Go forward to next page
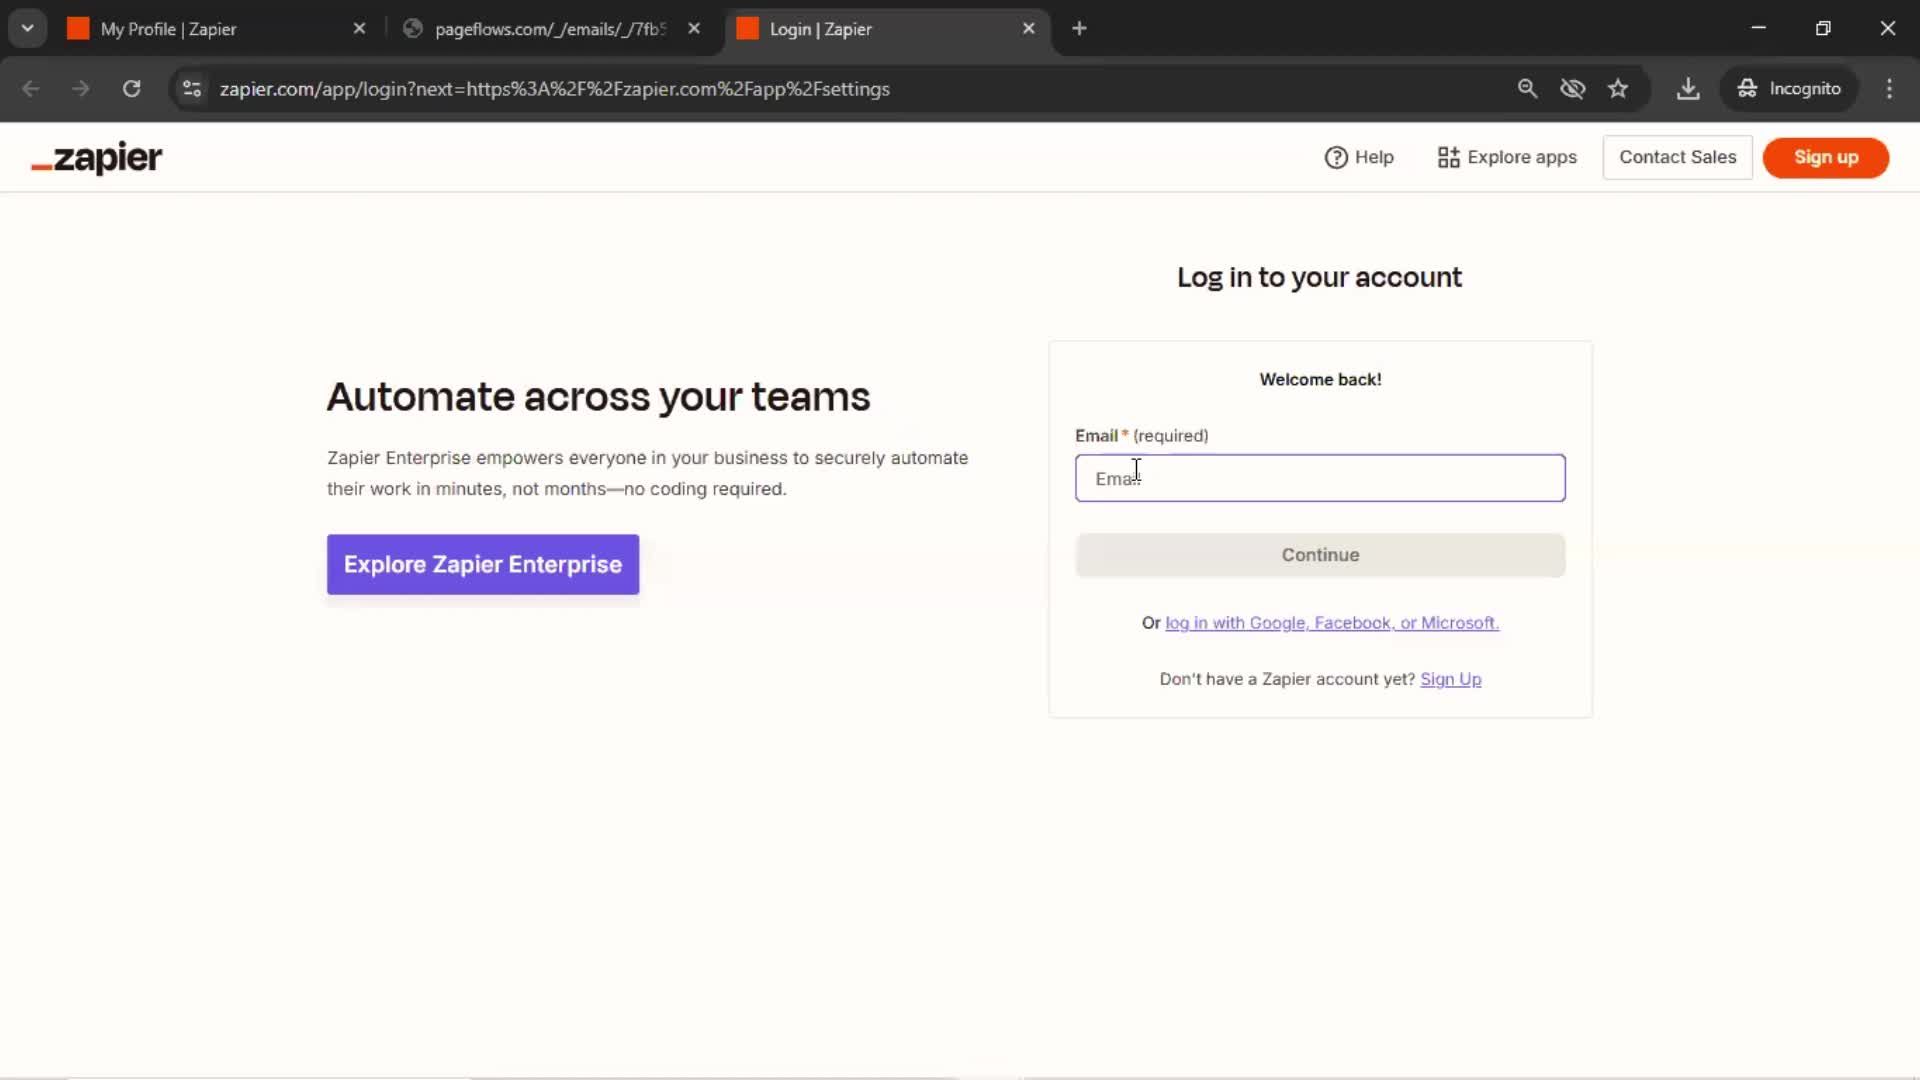1920x1080 pixels. [x=81, y=89]
